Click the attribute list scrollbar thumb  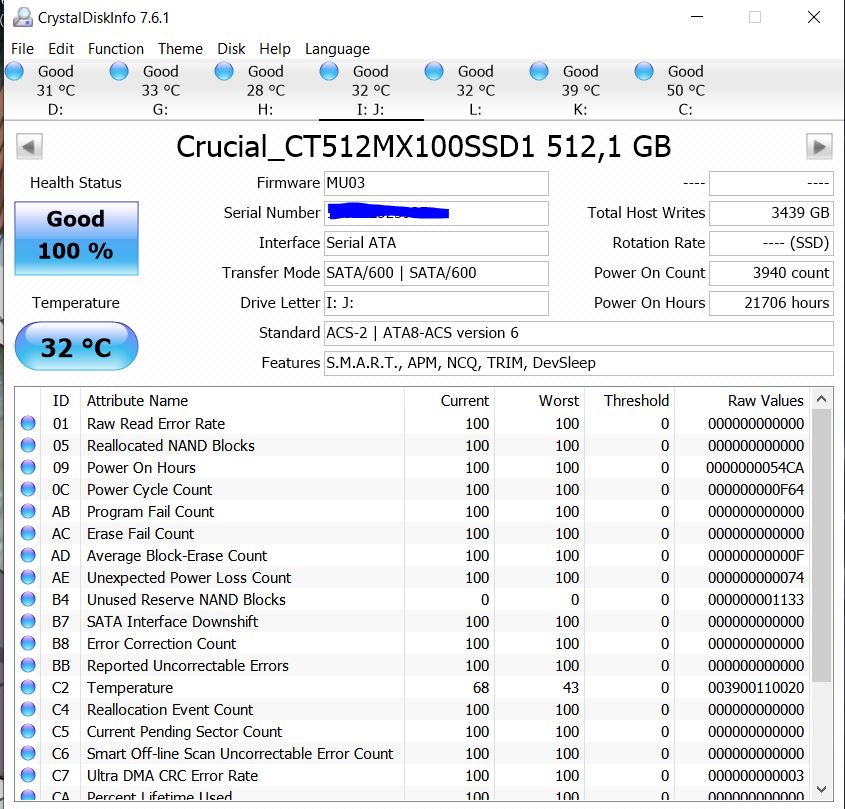pyautogui.click(x=821, y=546)
